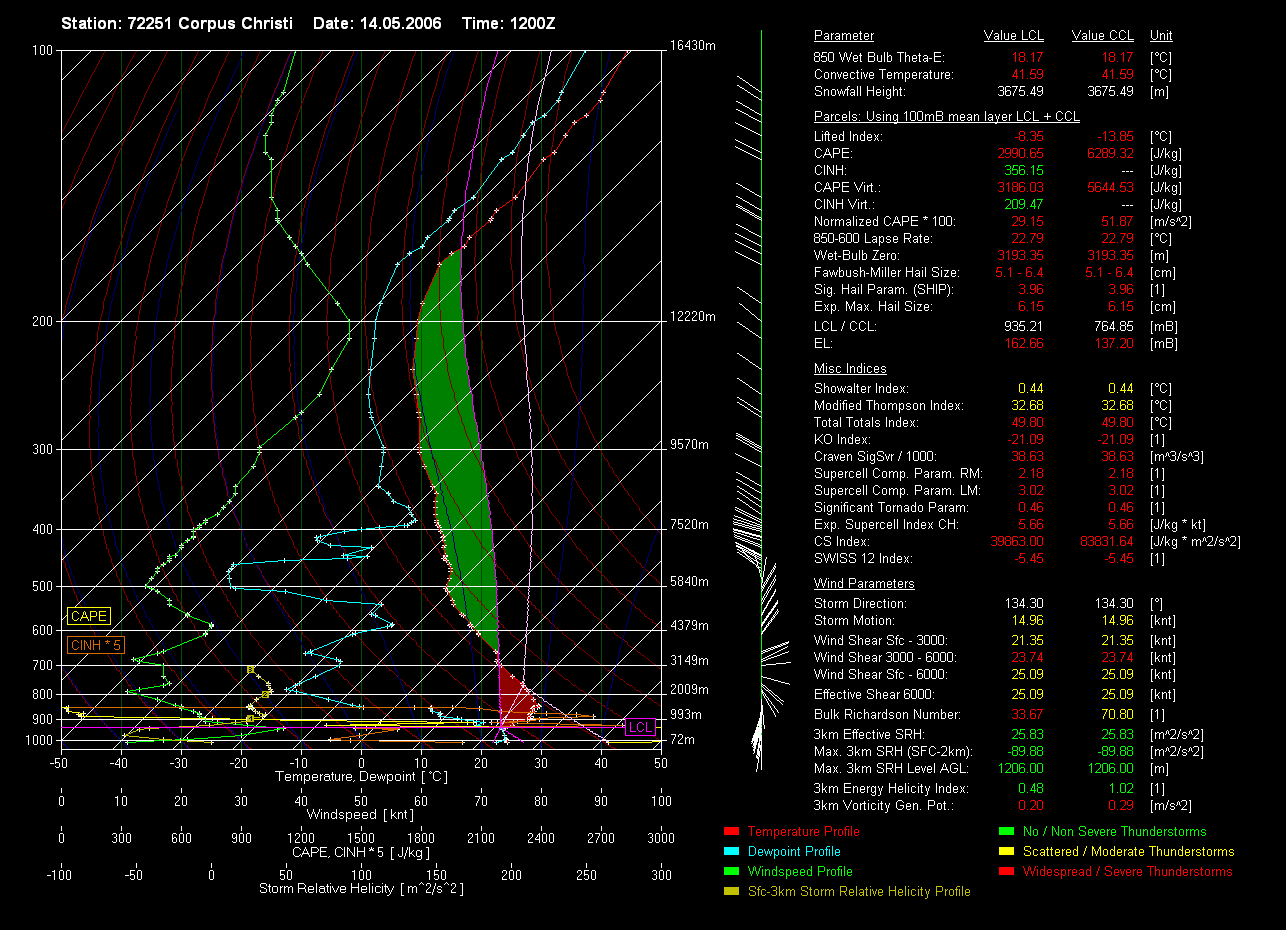This screenshot has height=930, width=1286.
Task: Click the date text '14.05.2006'
Action: [400, 23]
